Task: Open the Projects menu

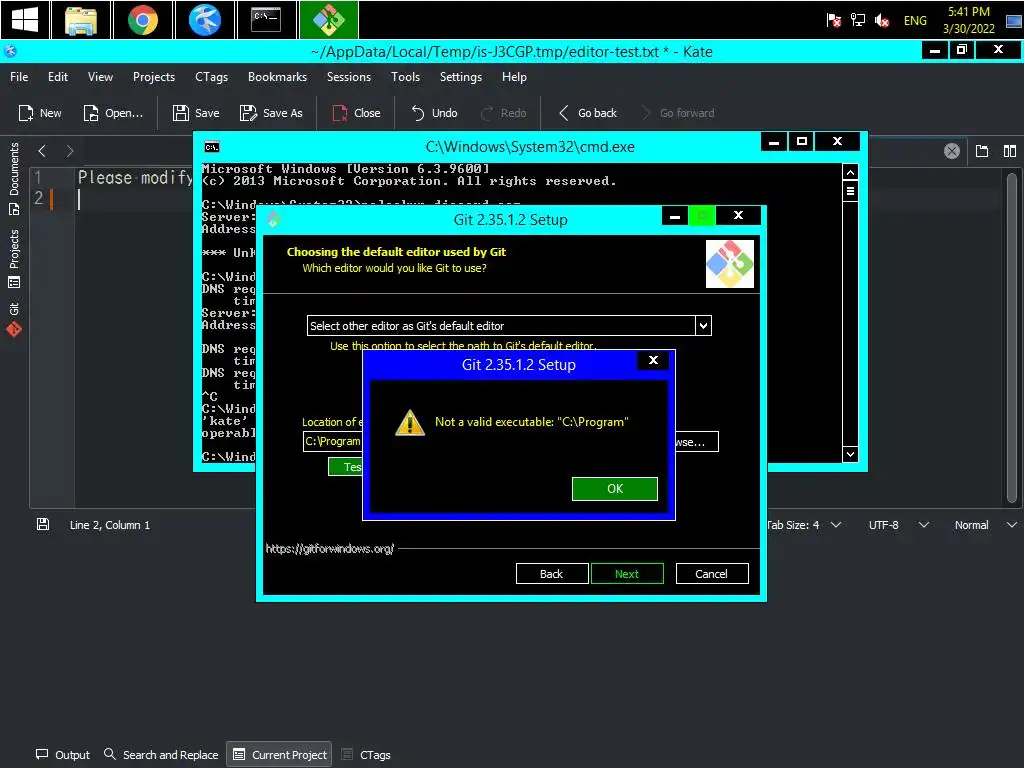Action: [x=153, y=77]
